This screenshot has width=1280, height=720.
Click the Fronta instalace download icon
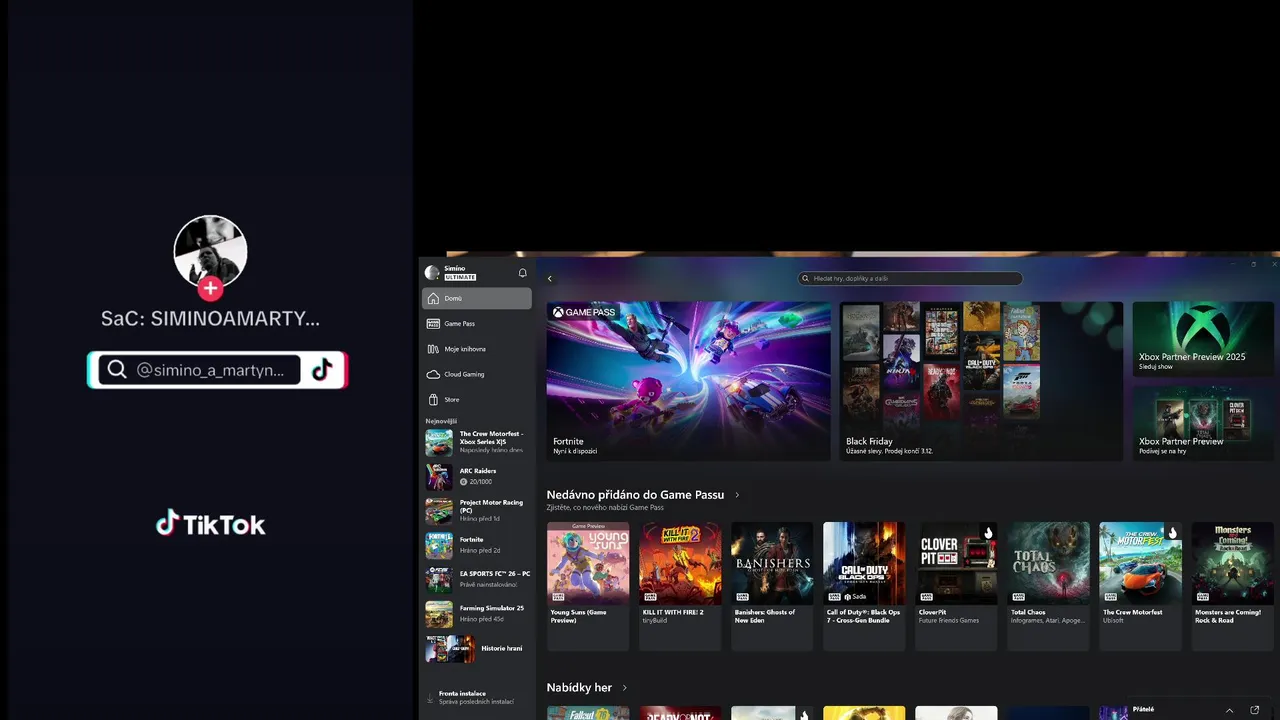(430, 697)
